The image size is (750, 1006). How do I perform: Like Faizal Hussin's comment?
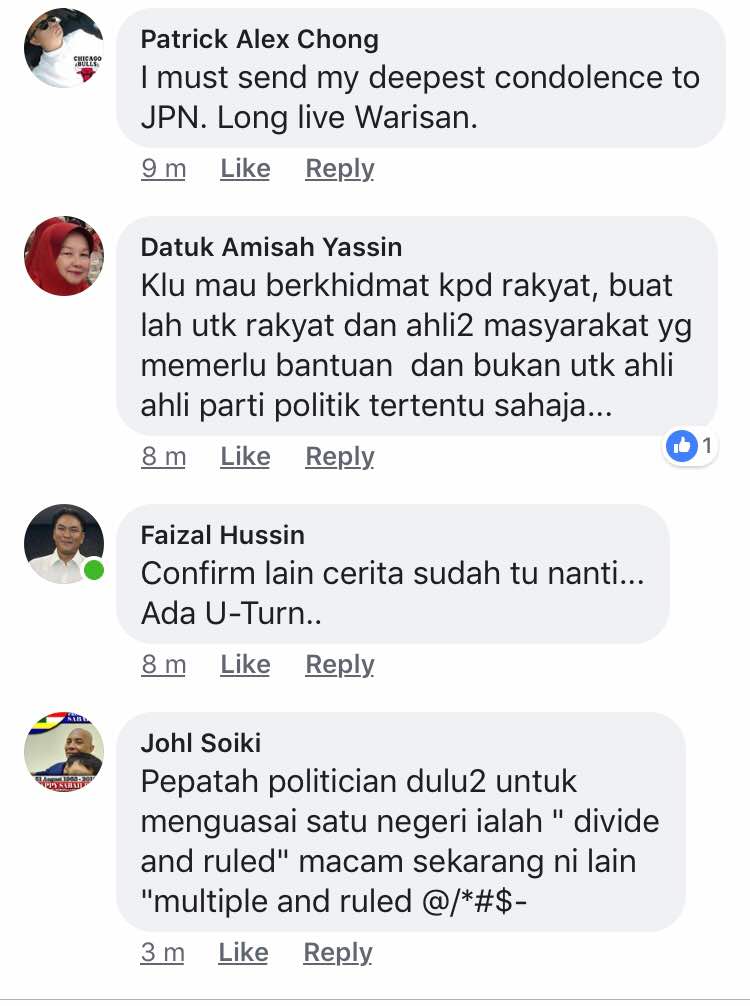pos(245,665)
